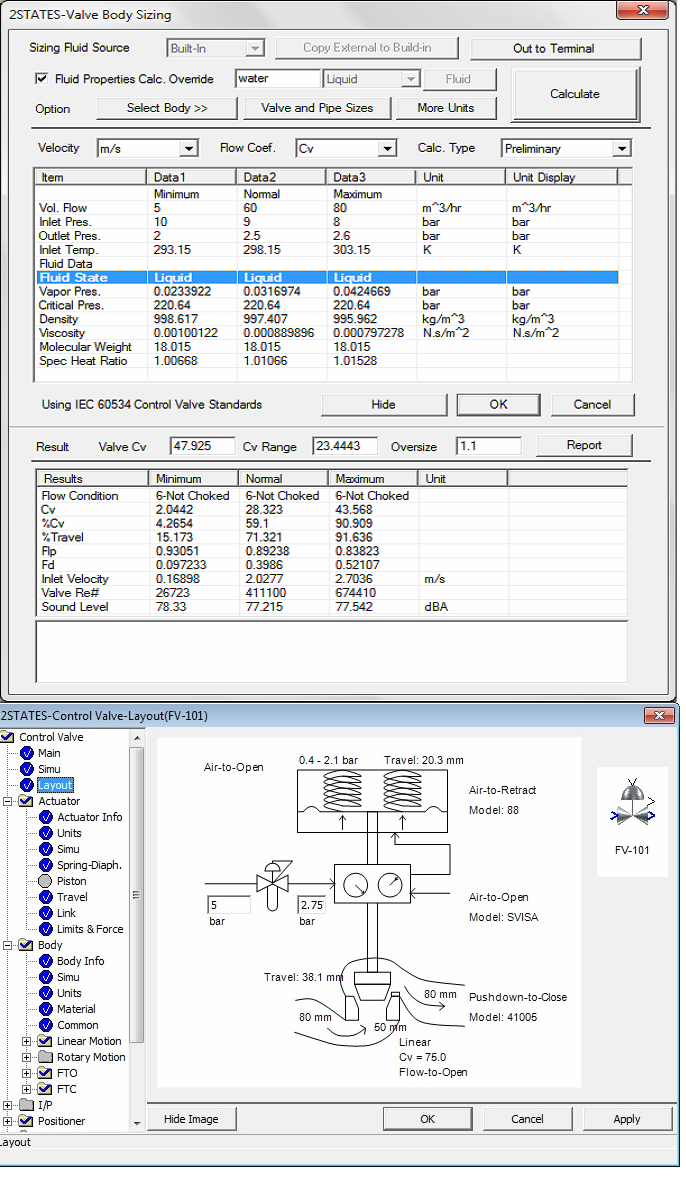Image resolution: width=686 pixels, height=1178 pixels.
Task: Expand the I/P tree node
Action: (9, 1105)
